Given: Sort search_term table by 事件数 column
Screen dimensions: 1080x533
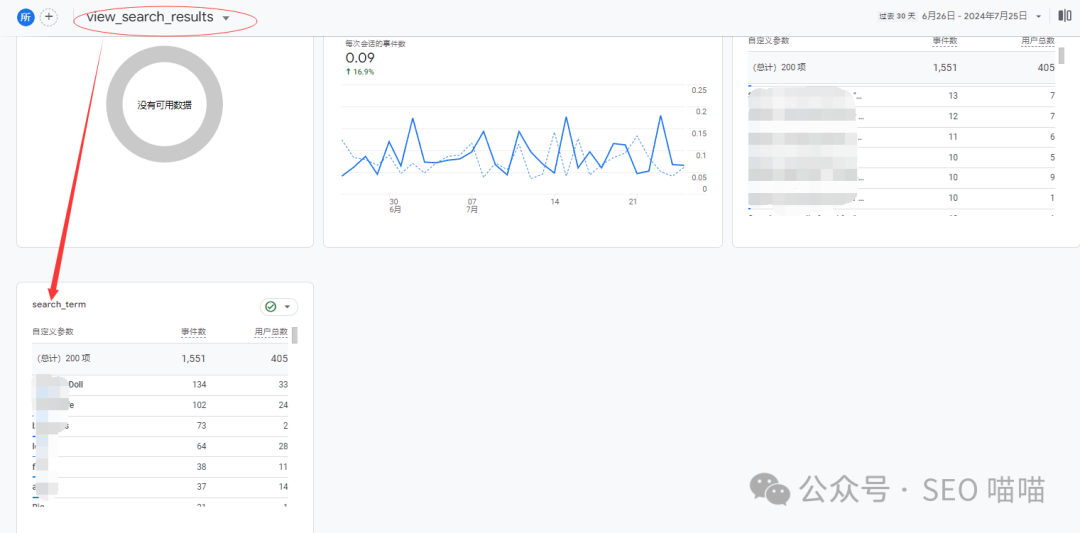Looking at the screenshot, I should 194,332.
